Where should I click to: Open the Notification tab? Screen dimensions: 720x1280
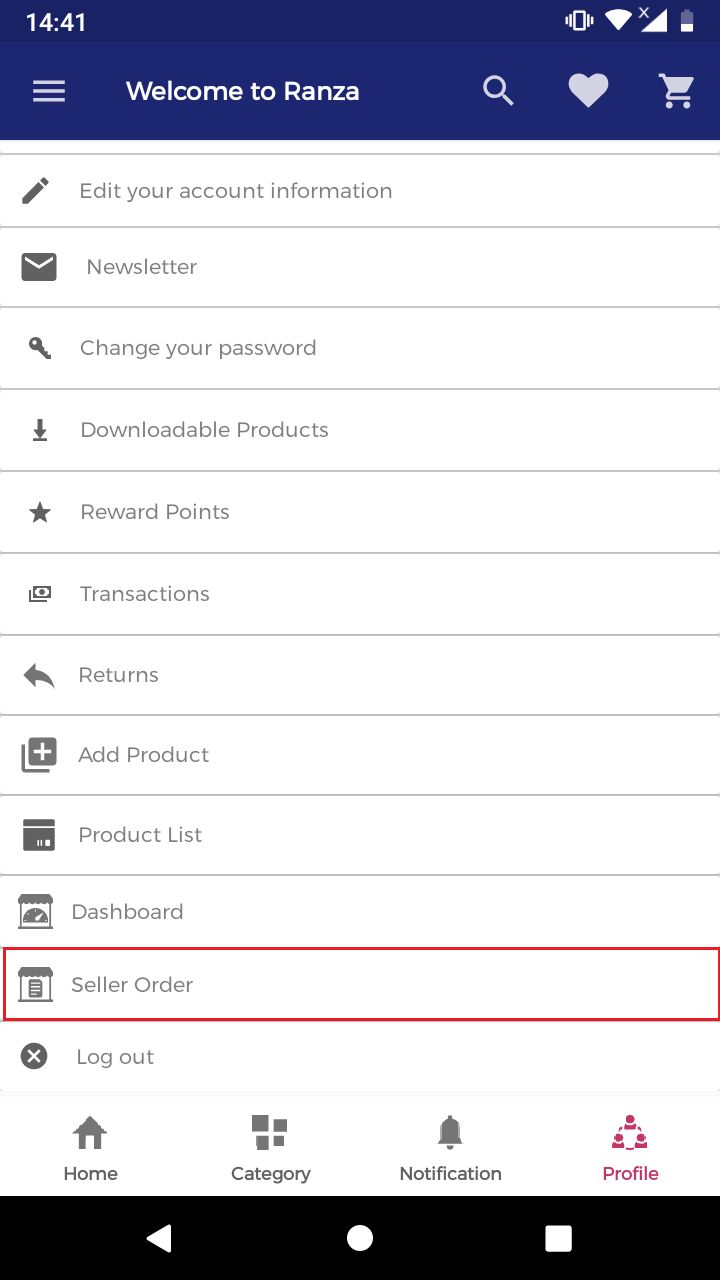click(450, 1148)
